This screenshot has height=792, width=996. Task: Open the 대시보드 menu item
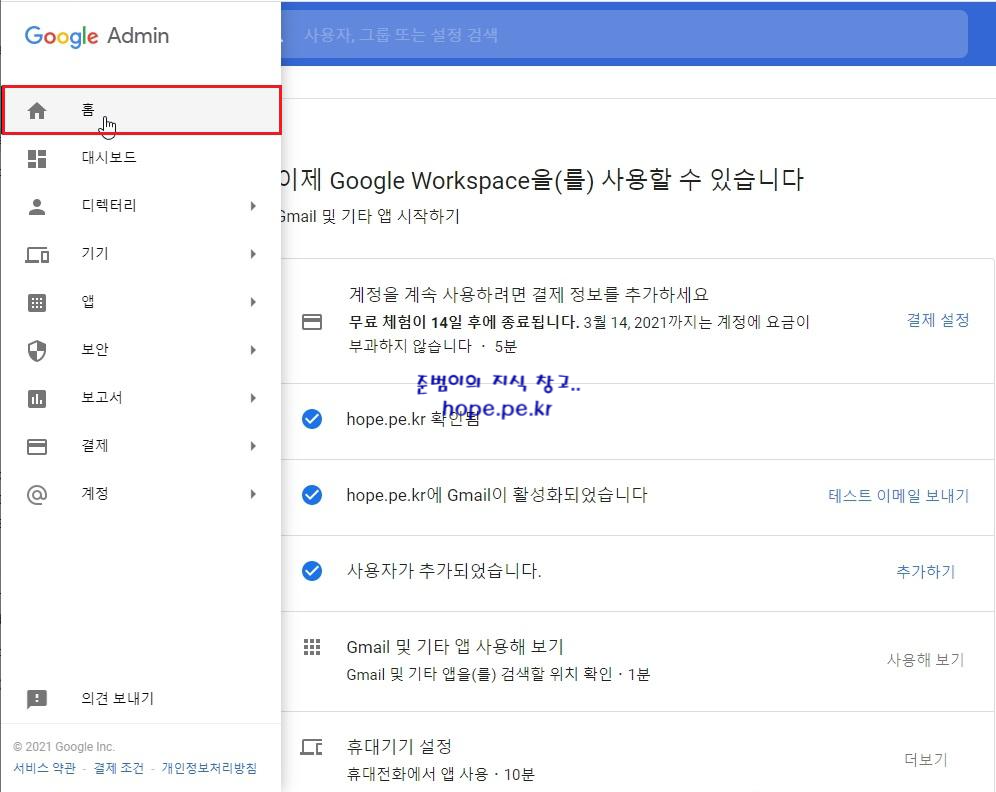[141, 158]
